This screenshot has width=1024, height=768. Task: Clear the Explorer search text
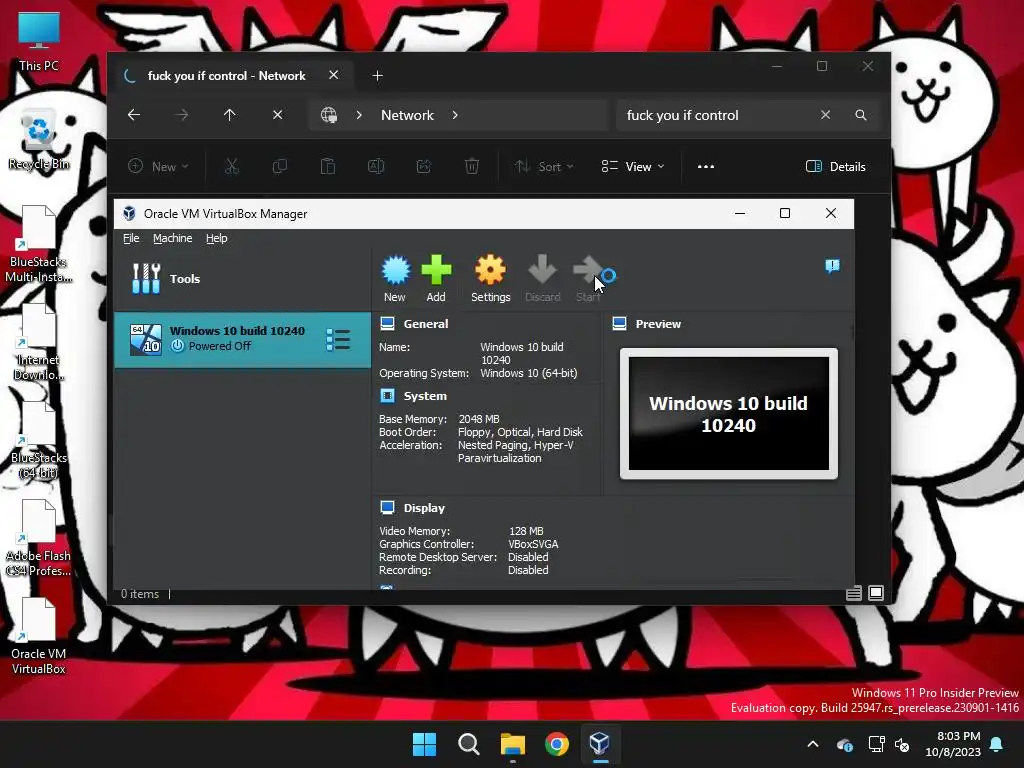pyautogui.click(x=825, y=115)
